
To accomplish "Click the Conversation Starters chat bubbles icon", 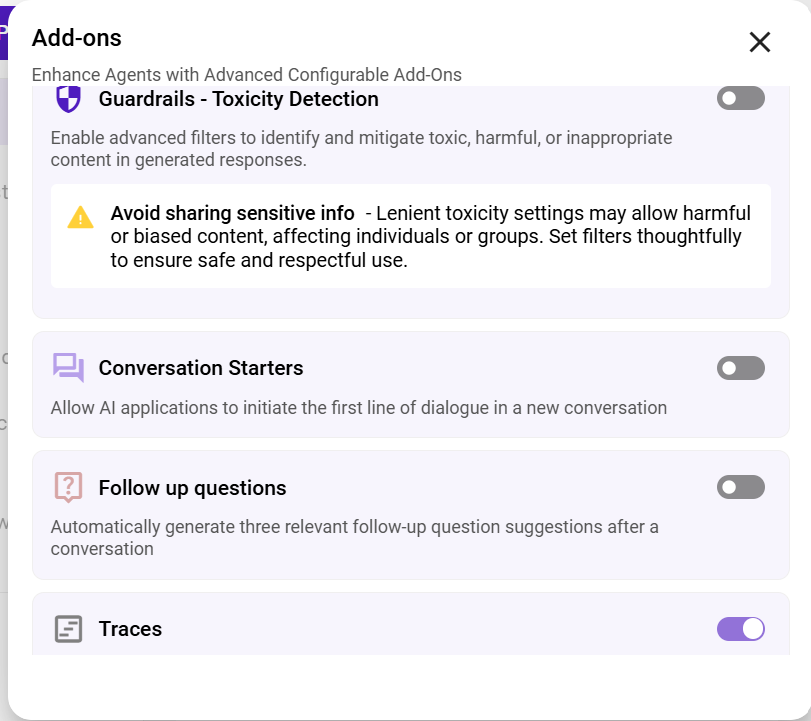I will pos(68,368).
